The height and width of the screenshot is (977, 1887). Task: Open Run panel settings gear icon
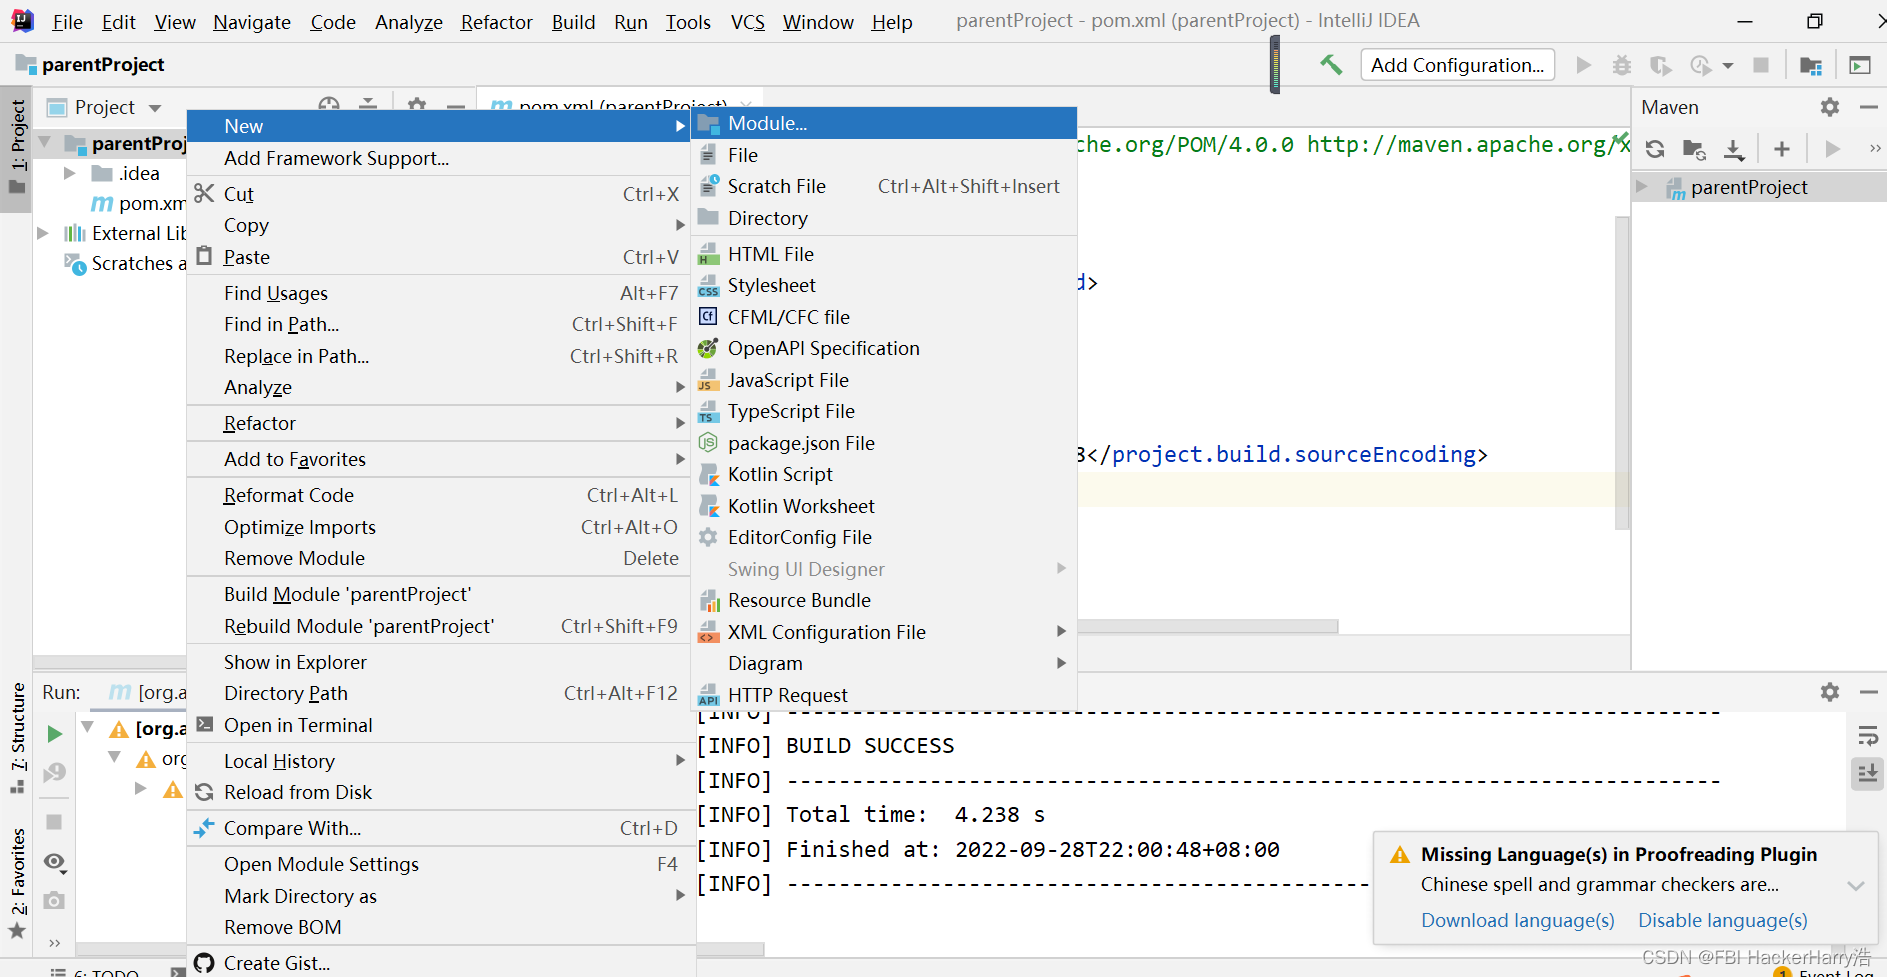(1830, 692)
